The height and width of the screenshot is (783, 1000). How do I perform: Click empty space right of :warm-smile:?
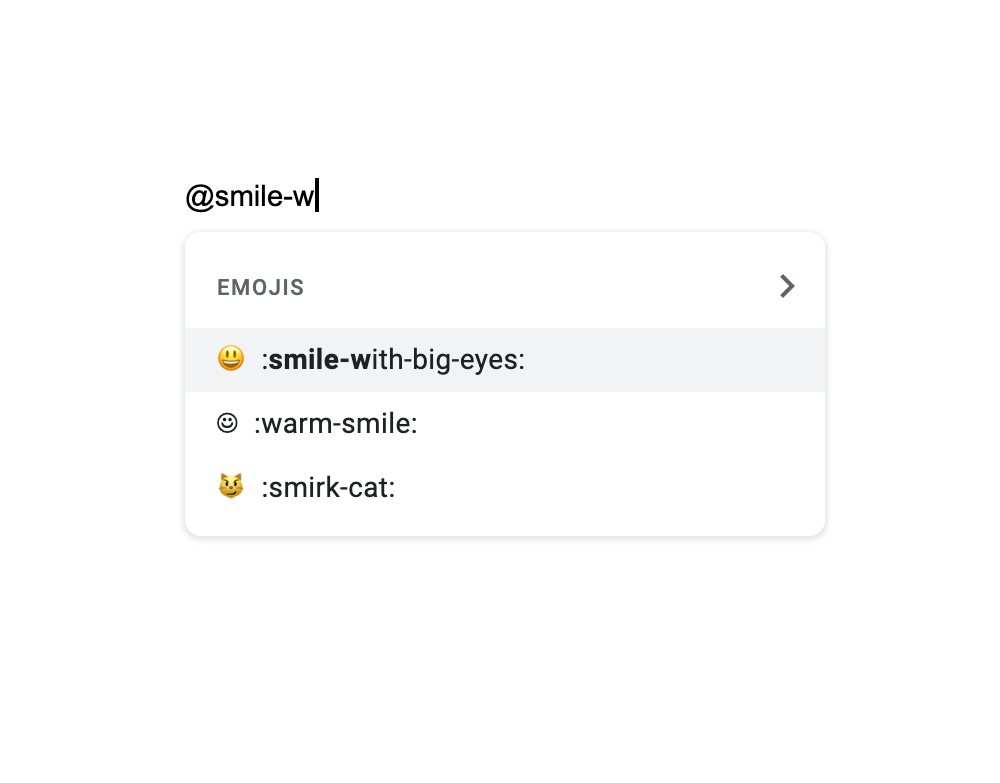click(620, 424)
